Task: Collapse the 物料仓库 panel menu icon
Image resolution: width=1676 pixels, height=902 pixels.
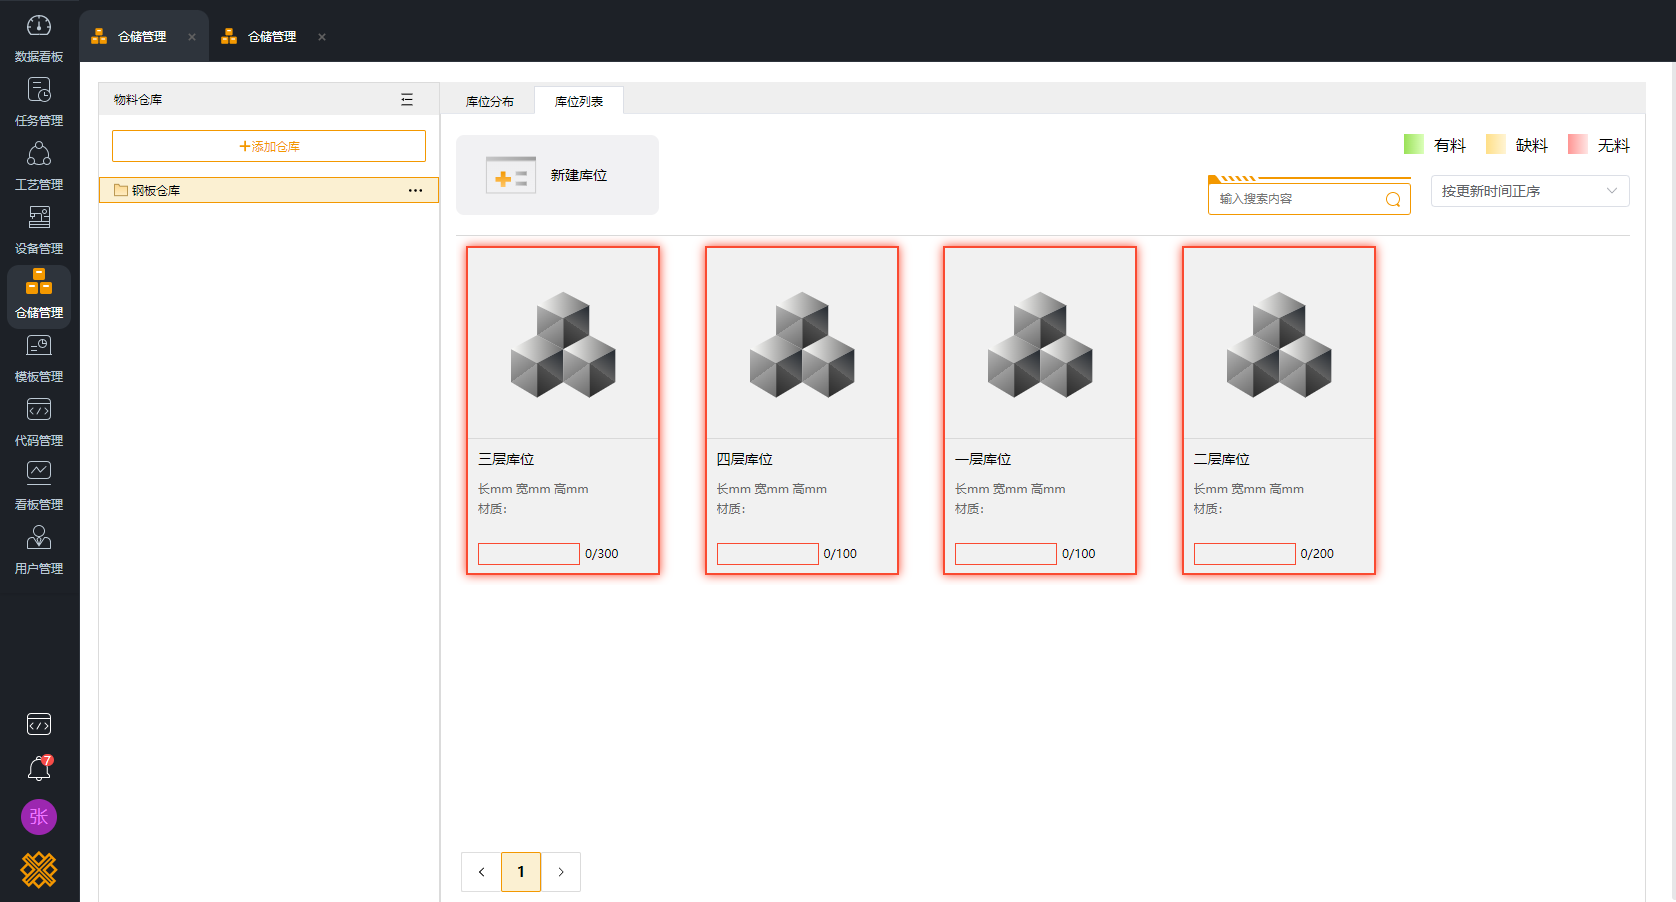Action: [x=407, y=99]
